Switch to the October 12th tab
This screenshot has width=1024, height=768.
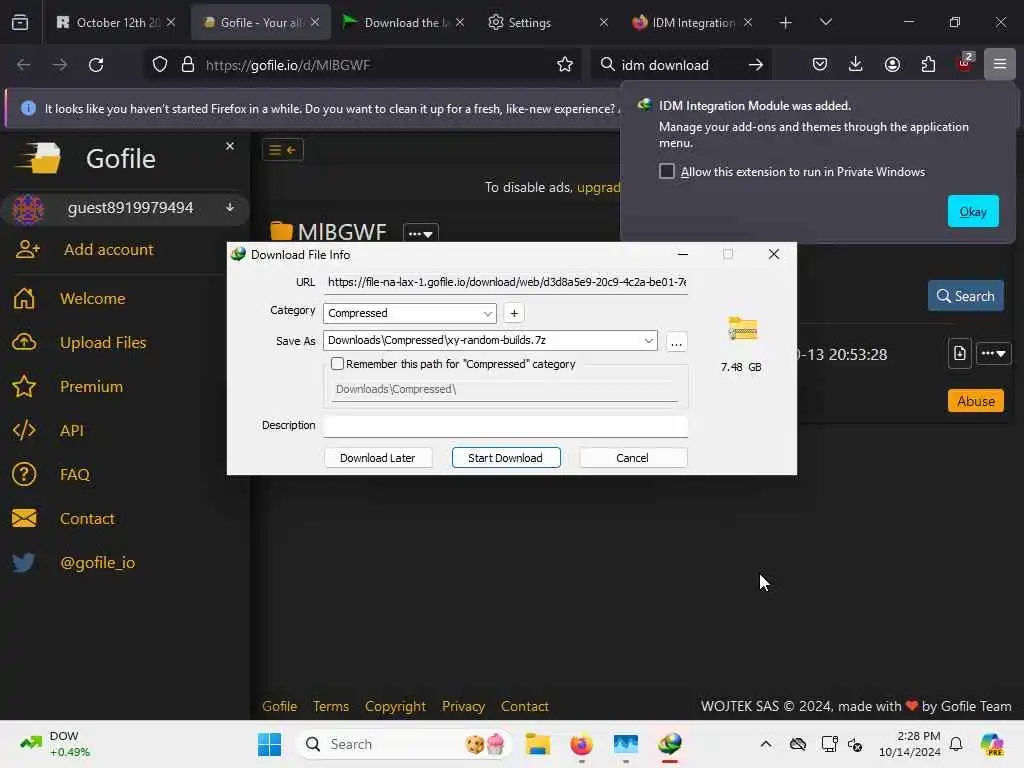point(116,23)
